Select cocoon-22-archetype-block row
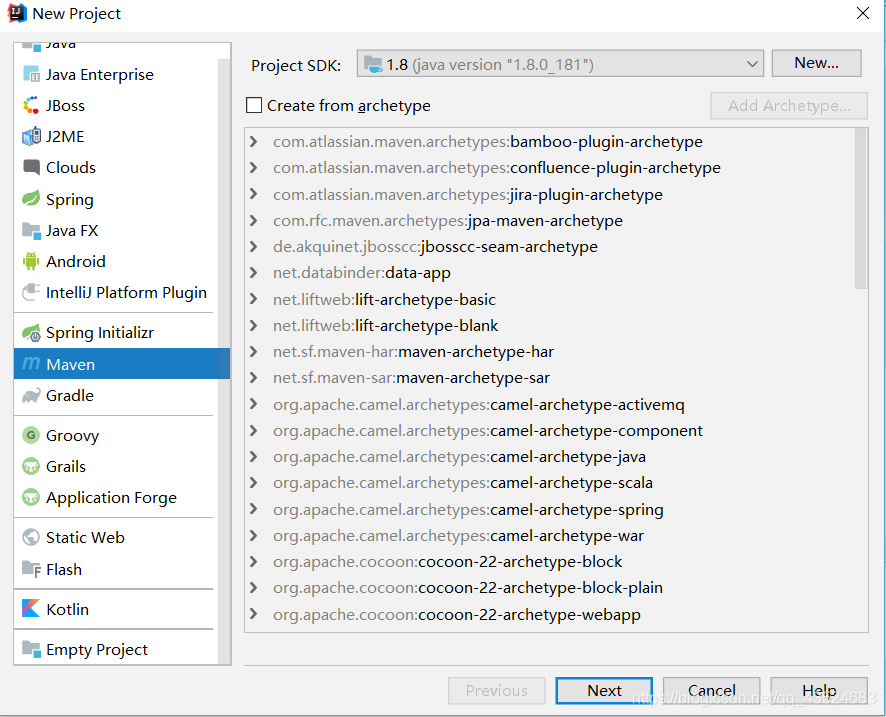 [549, 562]
